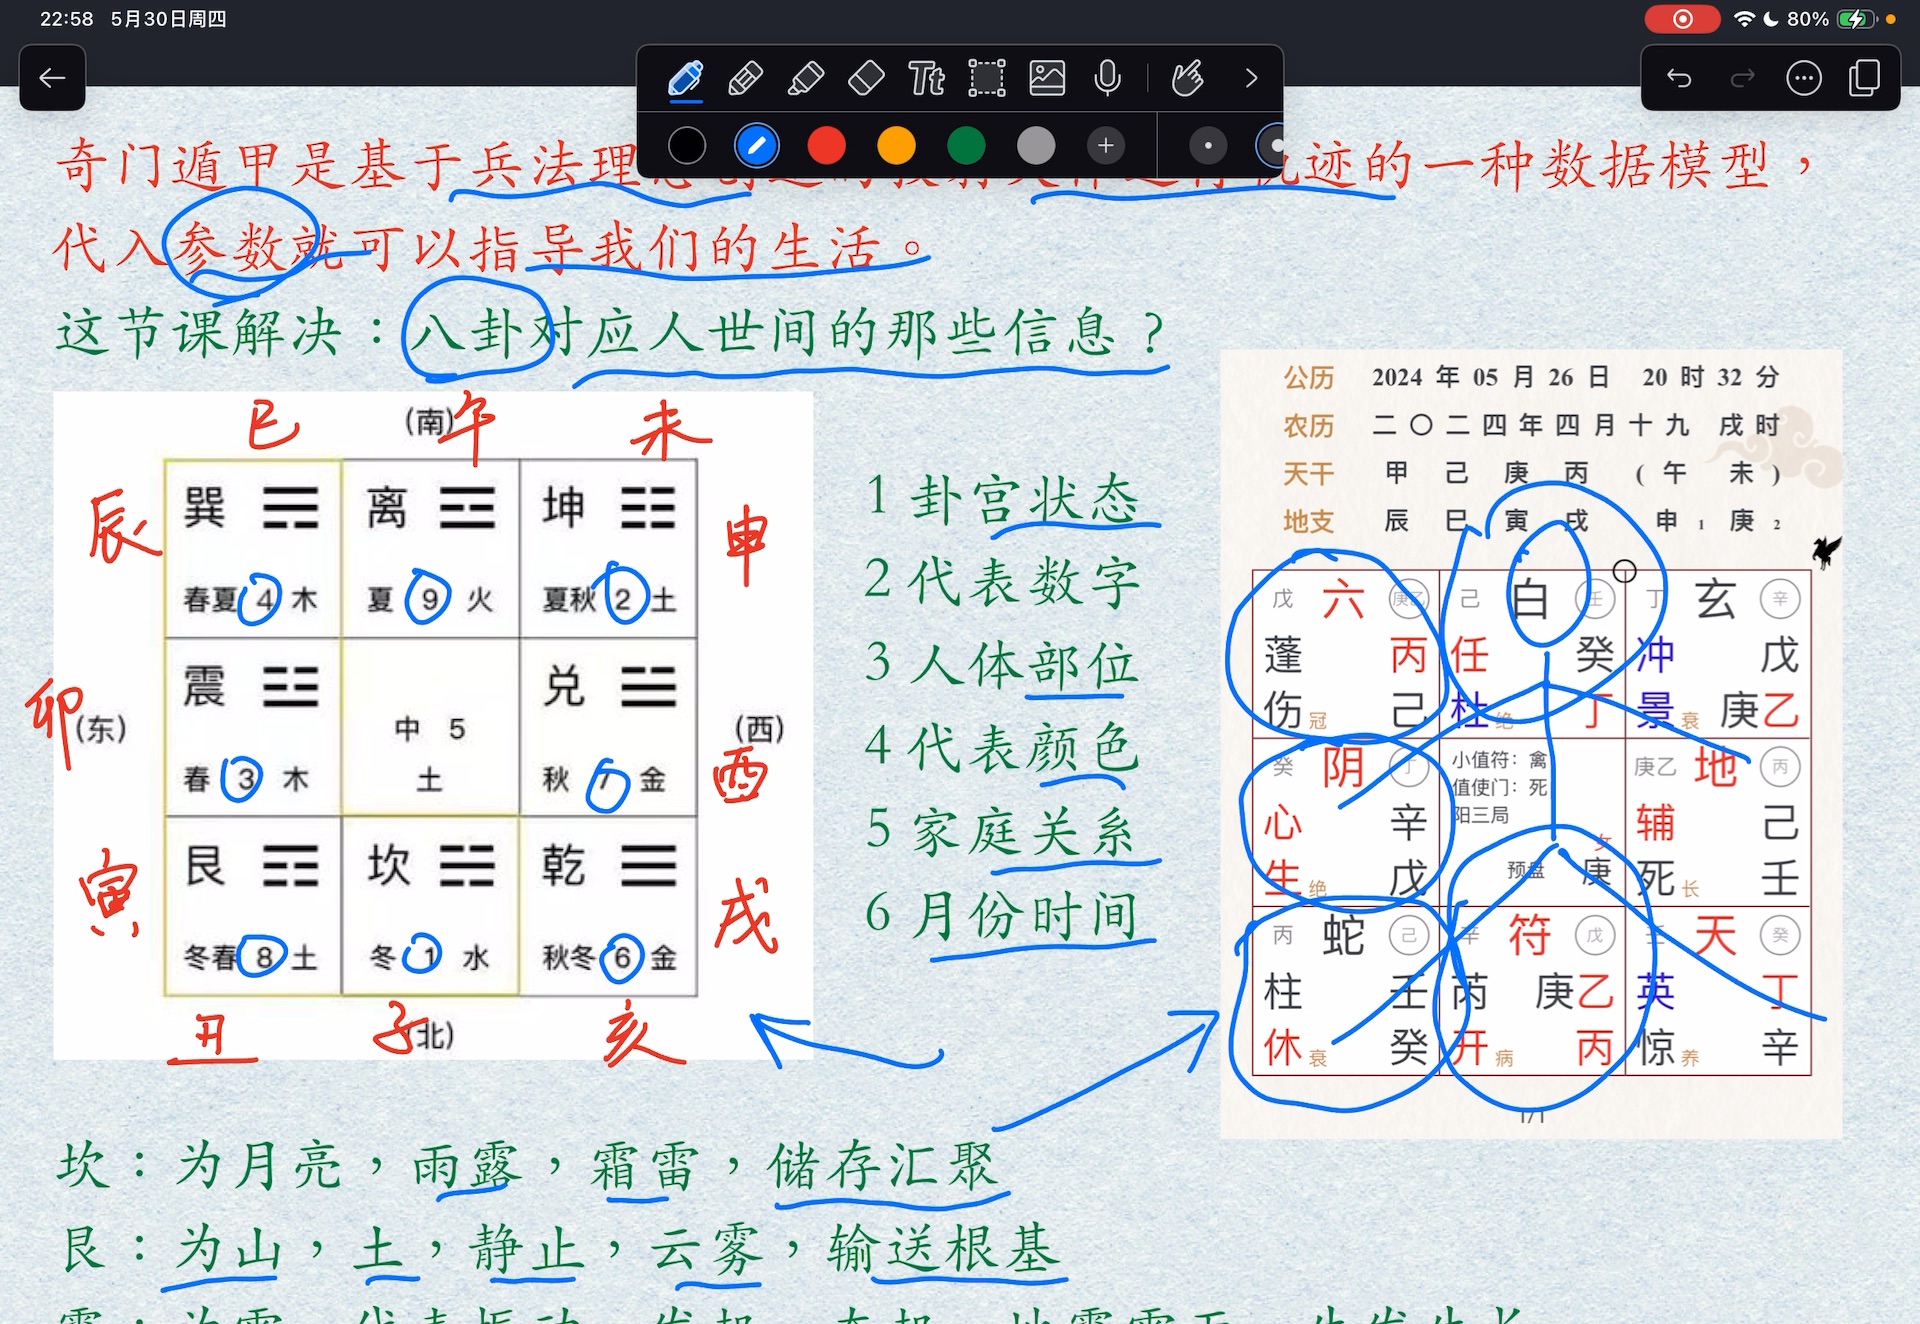Tap the 地 辅 死 palace in the chart
This screenshot has width=1920, height=1324.
click(x=1718, y=822)
